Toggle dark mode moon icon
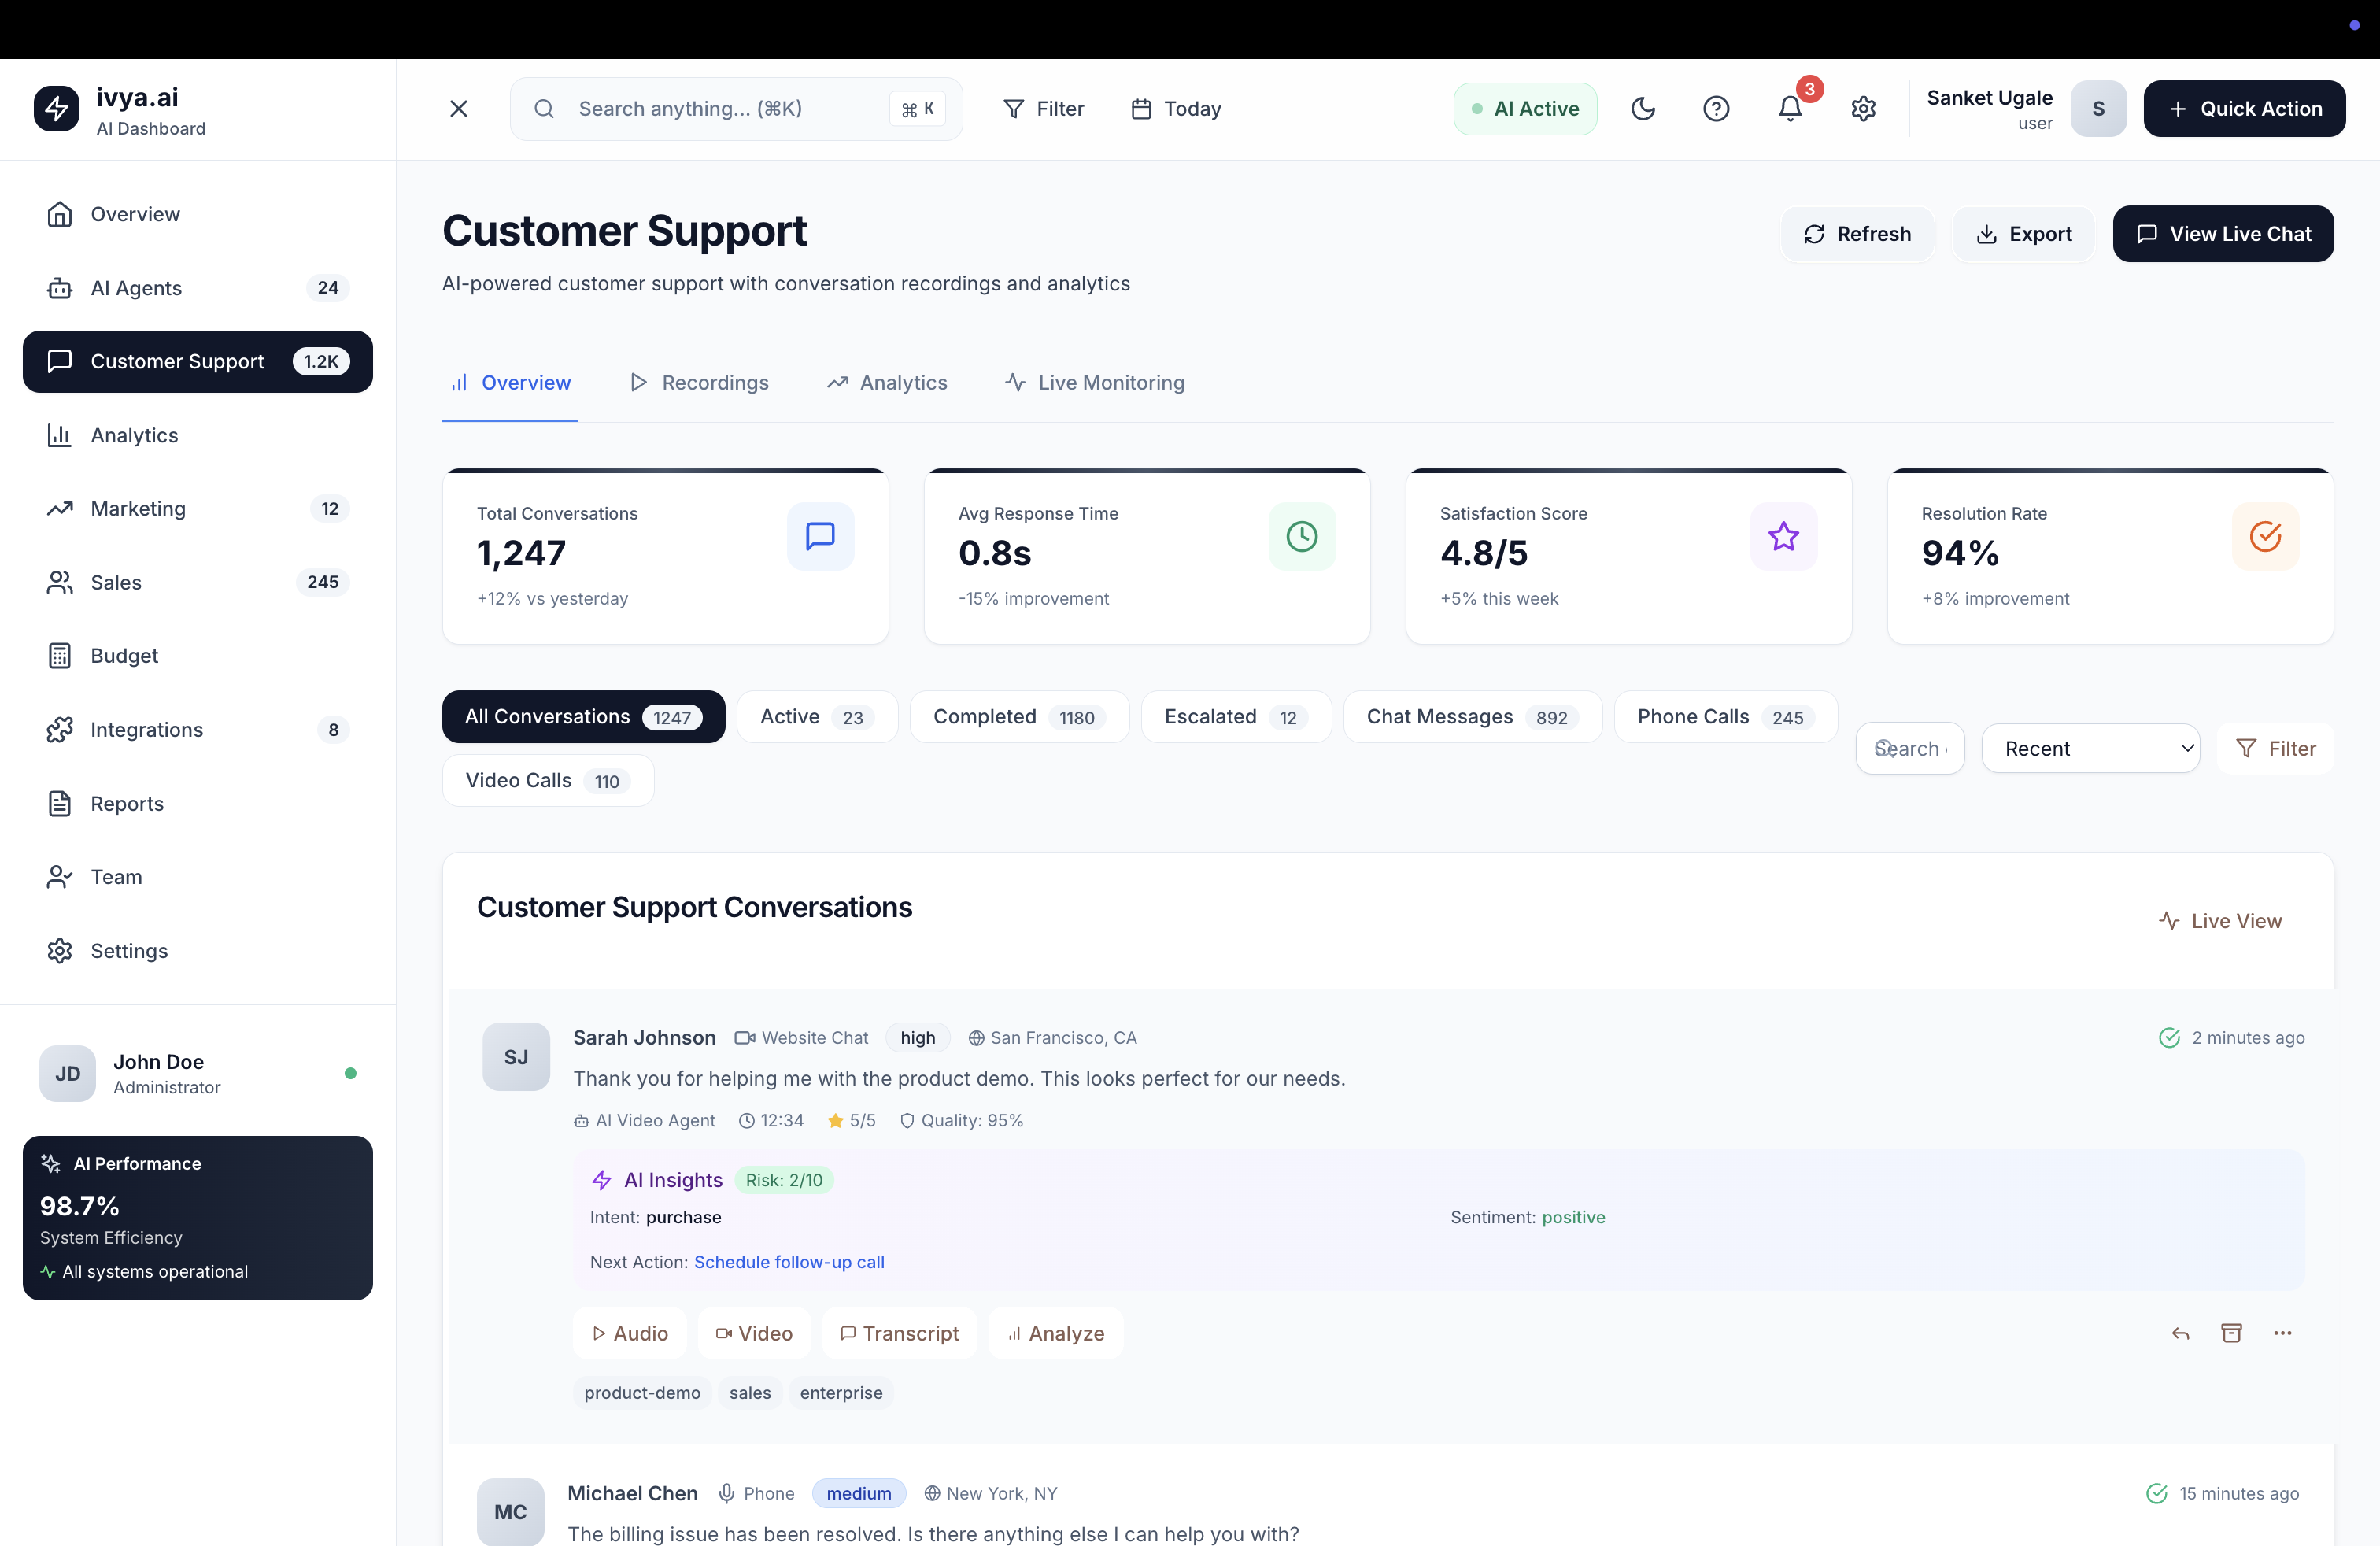Screen dimensions: 2380x1546 1642,108
